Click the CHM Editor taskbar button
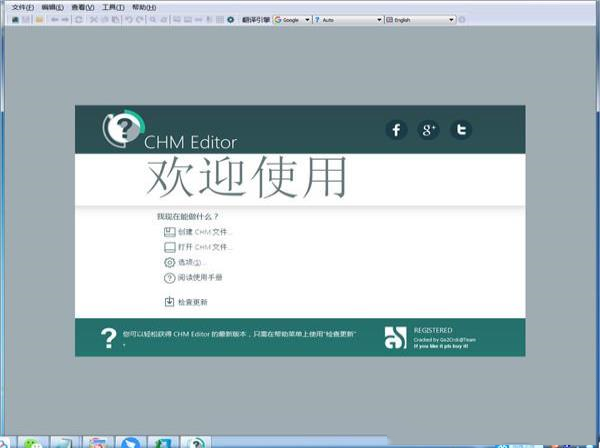 (196, 442)
